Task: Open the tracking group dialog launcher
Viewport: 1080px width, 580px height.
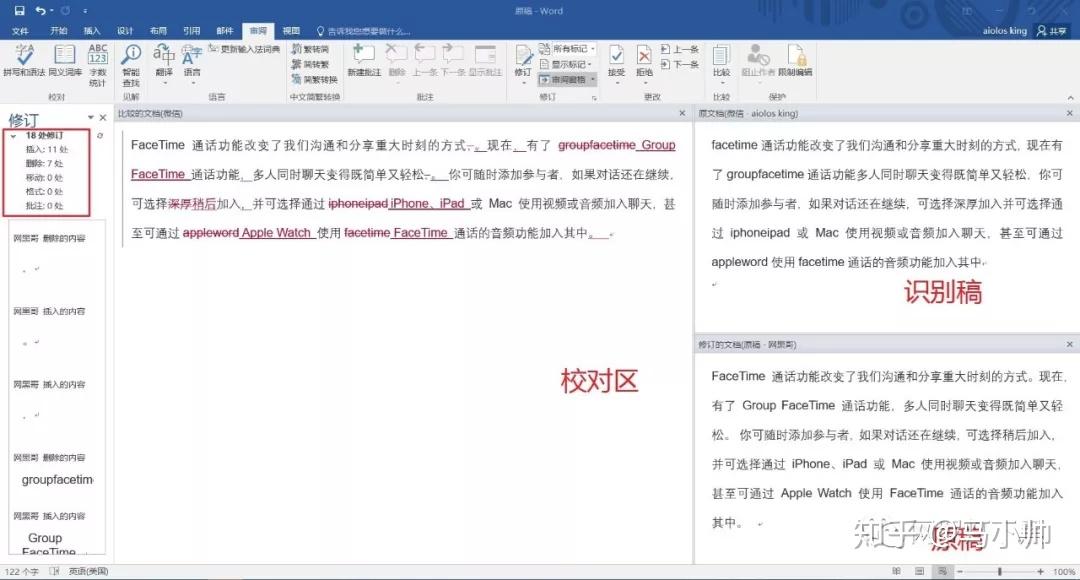Action: coord(594,98)
